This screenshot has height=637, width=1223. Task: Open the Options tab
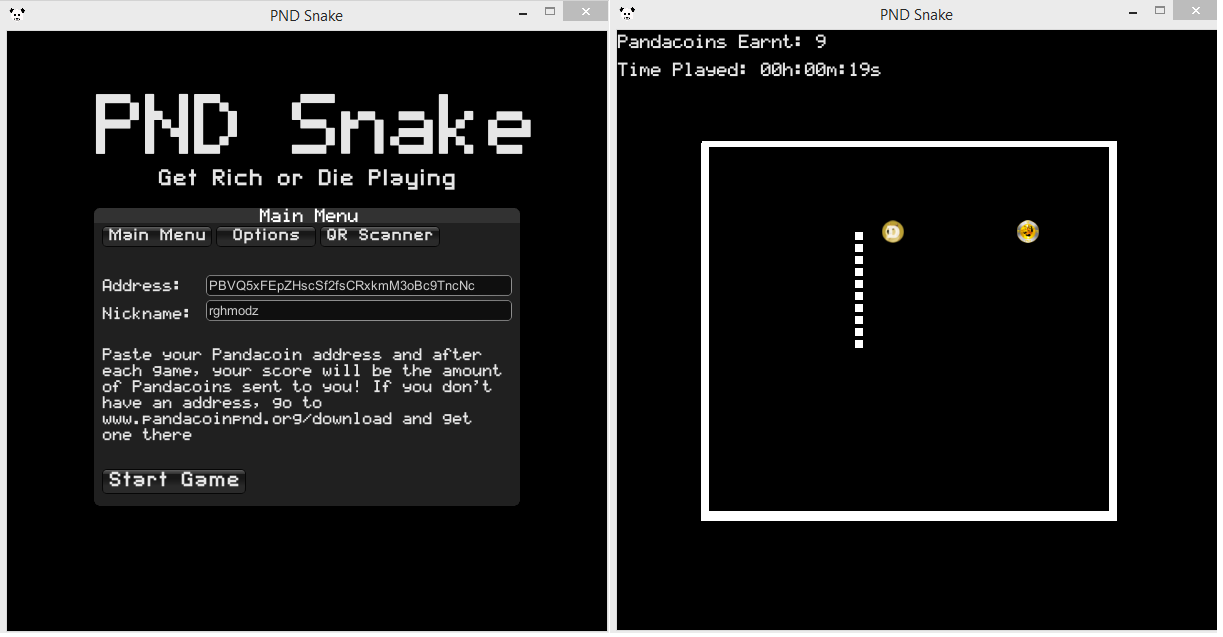266,236
